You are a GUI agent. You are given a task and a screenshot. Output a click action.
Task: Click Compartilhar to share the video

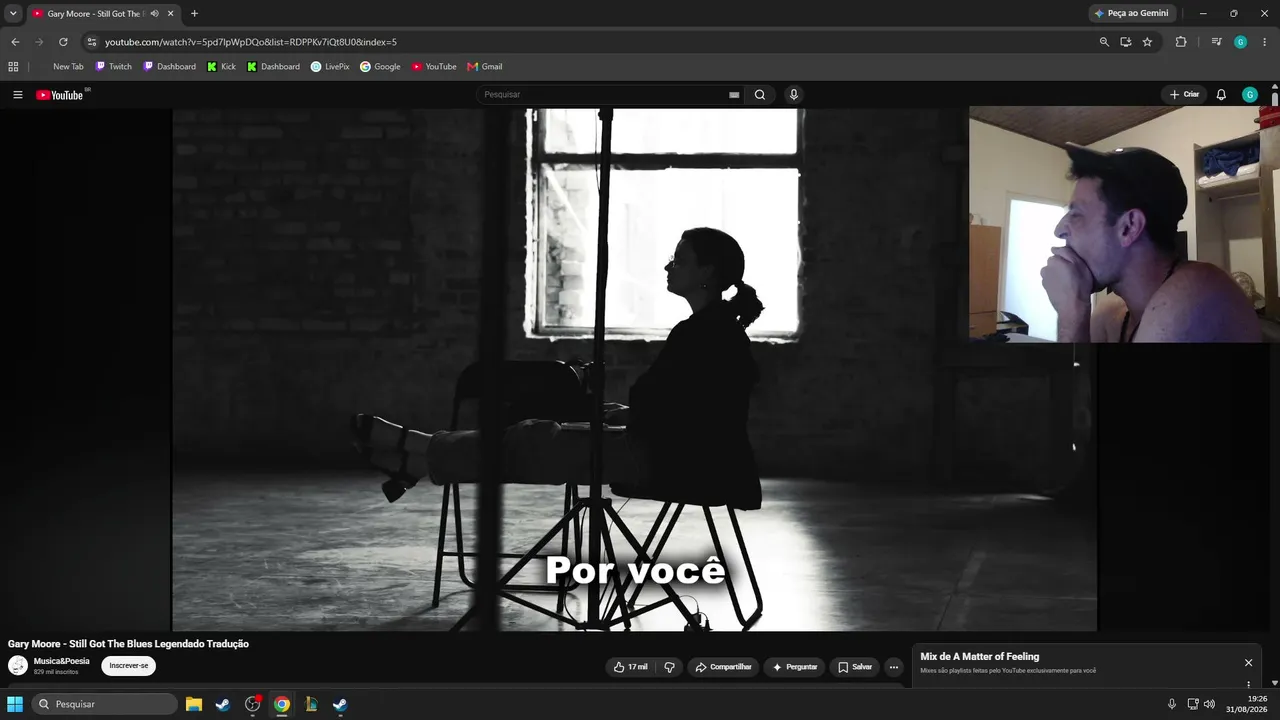point(723,667)
